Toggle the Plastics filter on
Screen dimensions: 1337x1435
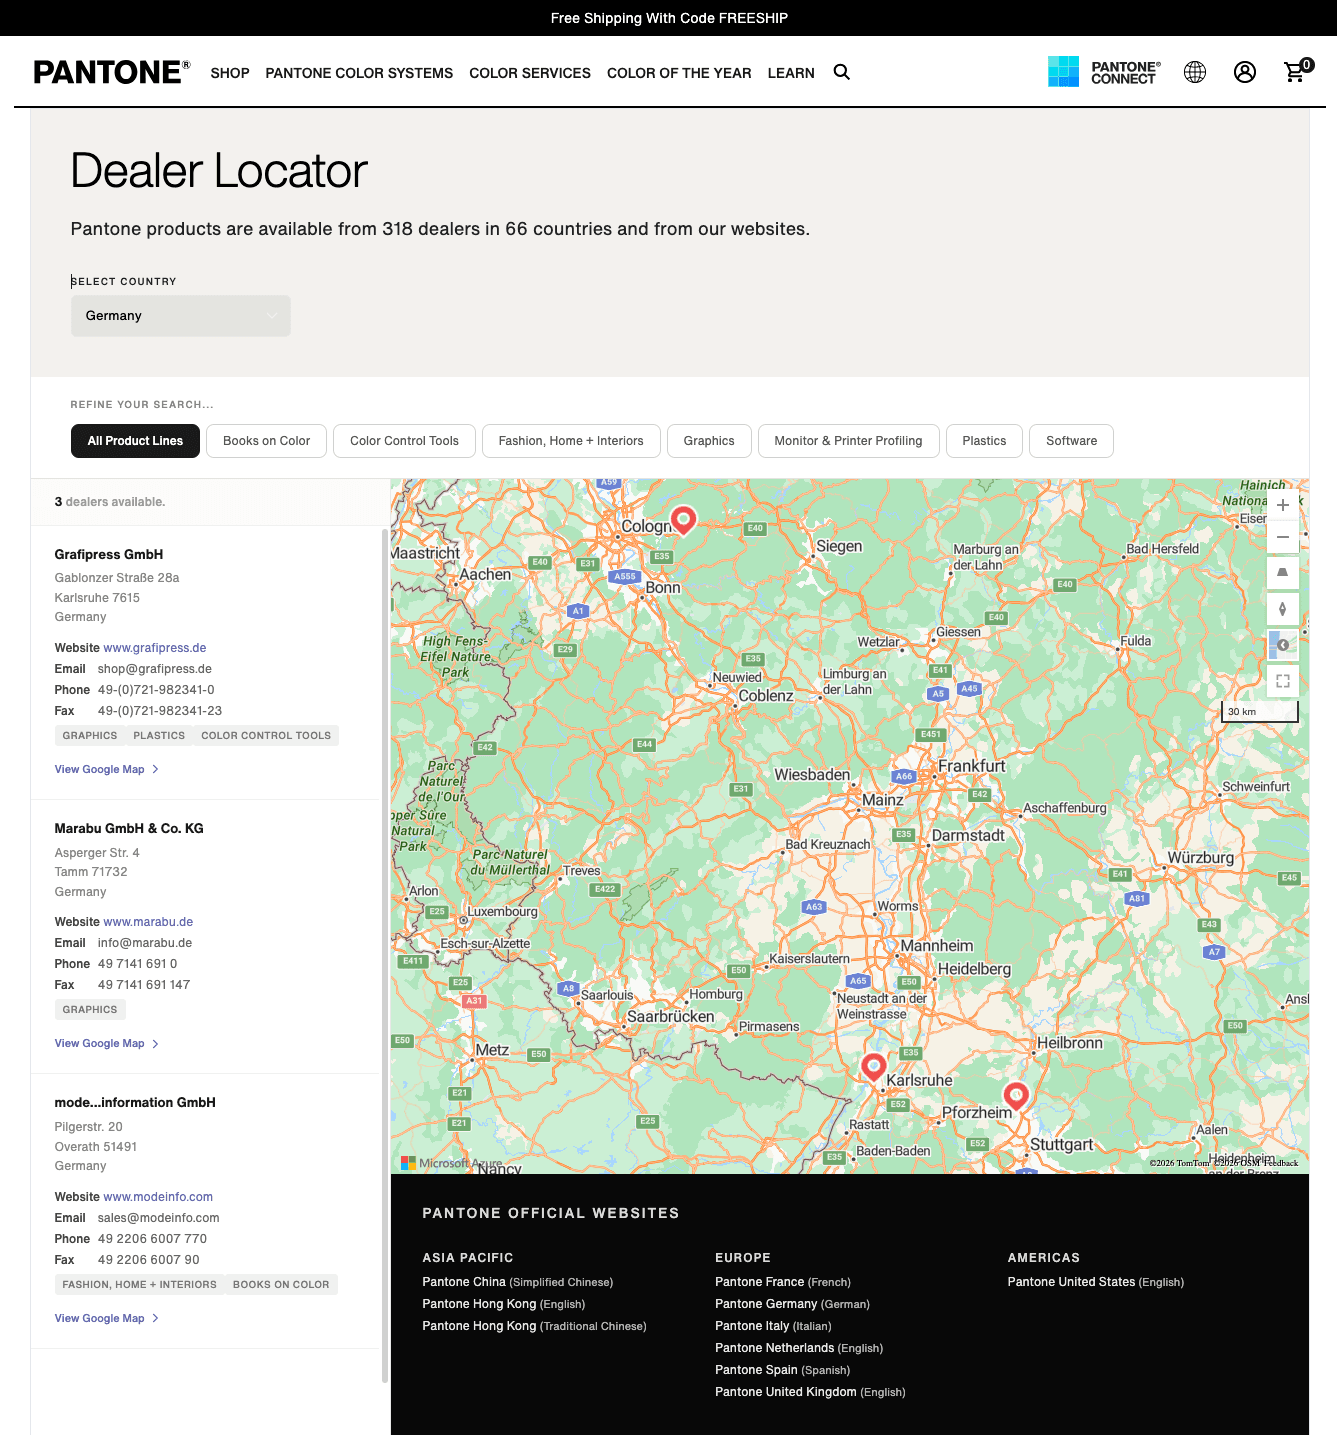coord(983,441)
